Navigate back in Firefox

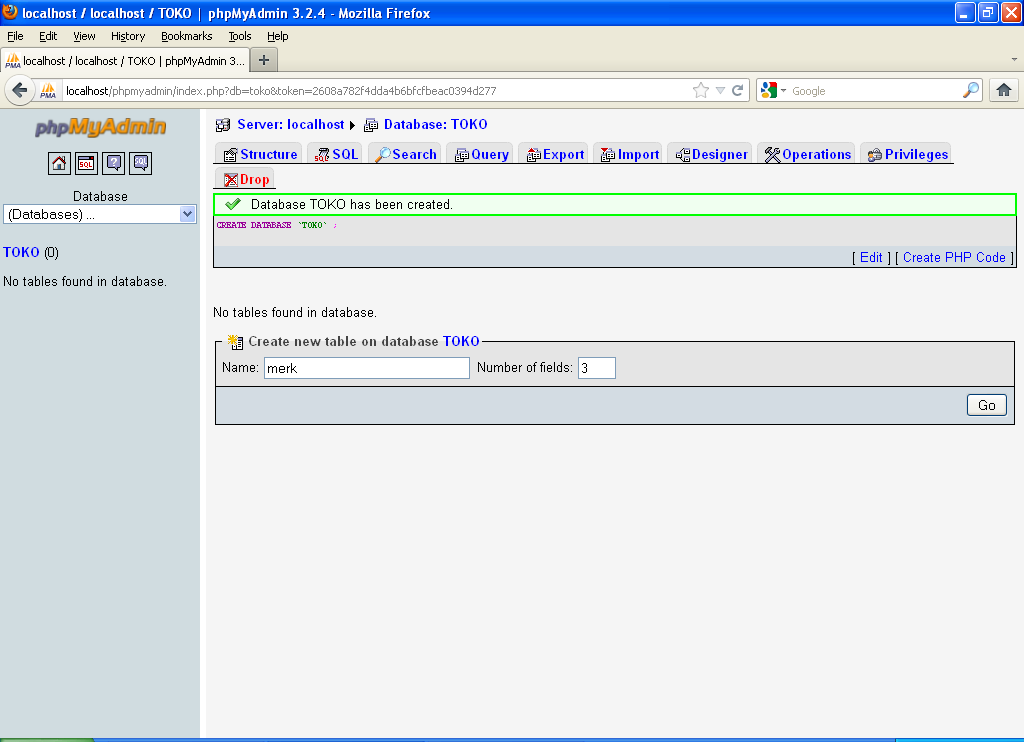(20, 89)
